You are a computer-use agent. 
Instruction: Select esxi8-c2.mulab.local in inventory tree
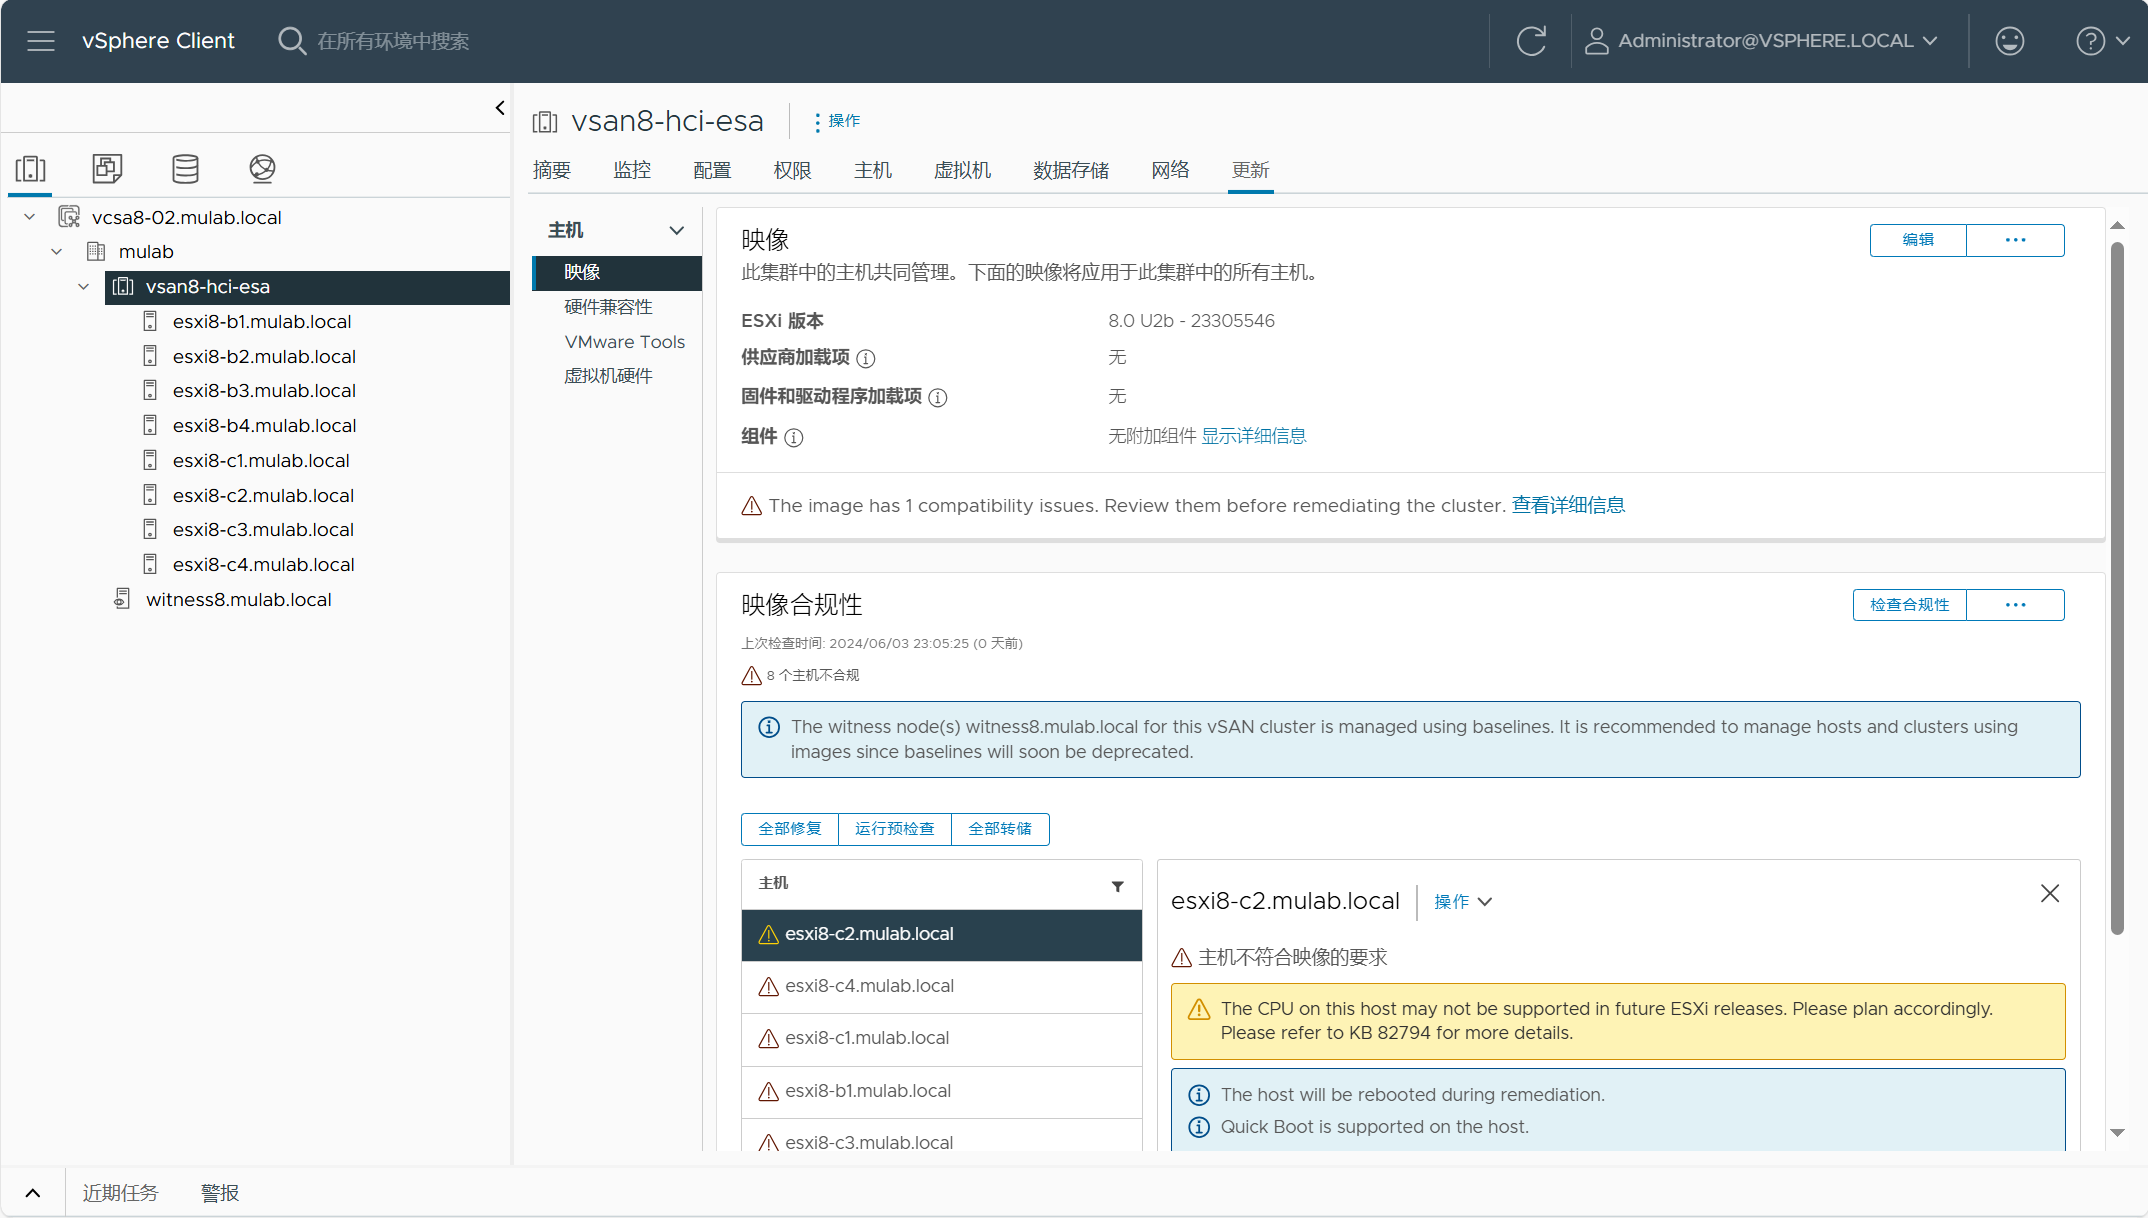pyautogui.click(x=263, y=496)
